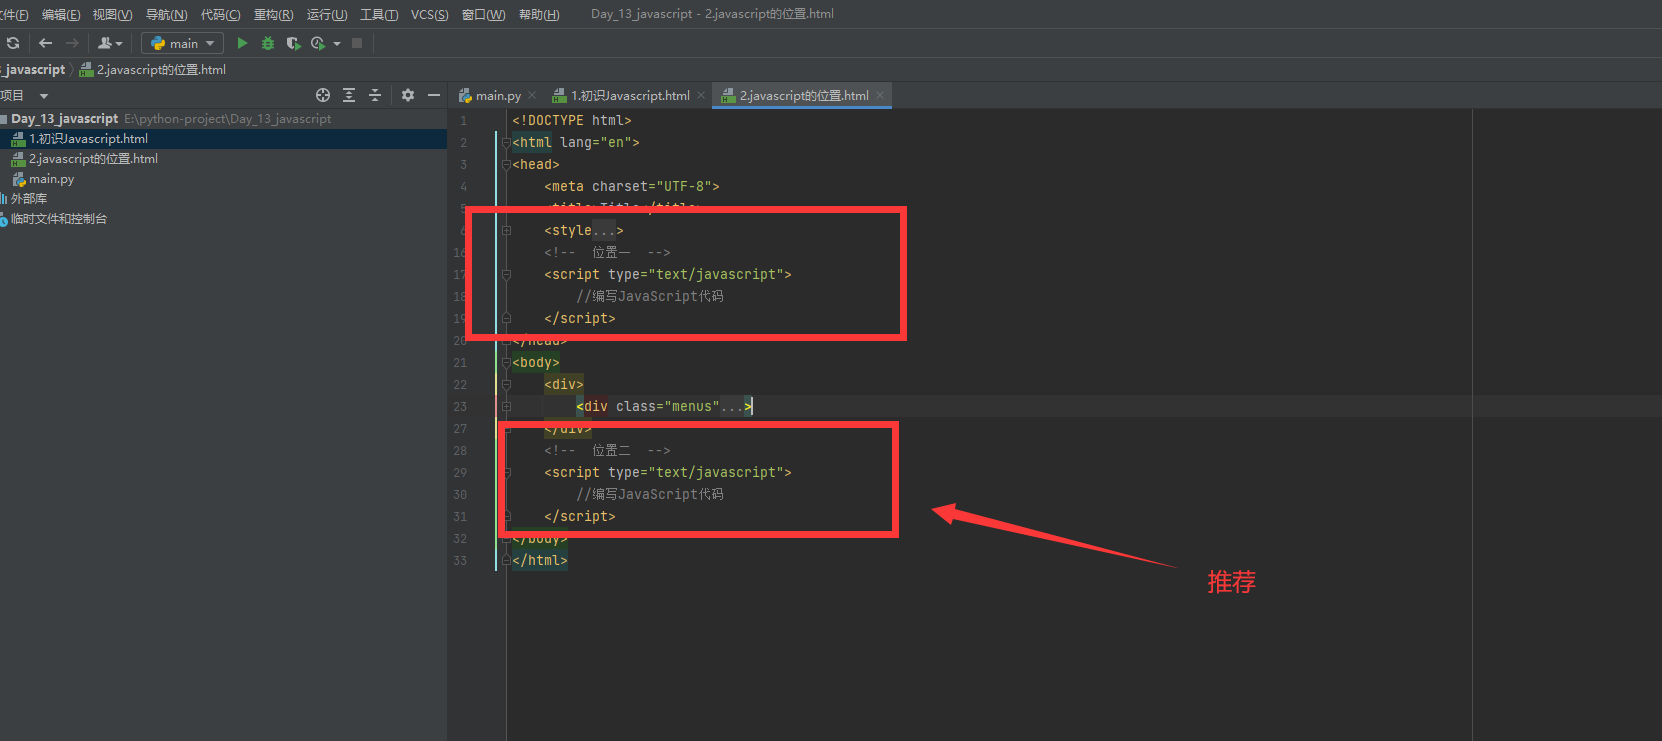Open the user/code-with-me dropdown icon

click(x=110, y=43)
